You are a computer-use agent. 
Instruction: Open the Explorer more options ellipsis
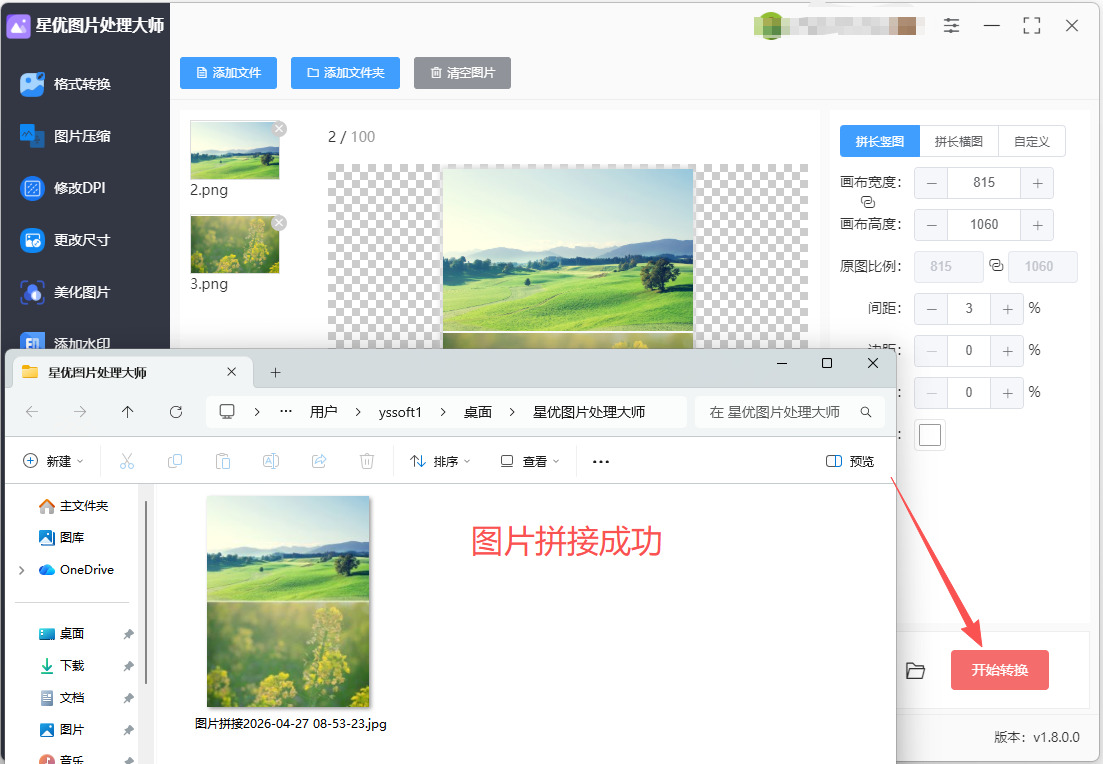[601, 461]
